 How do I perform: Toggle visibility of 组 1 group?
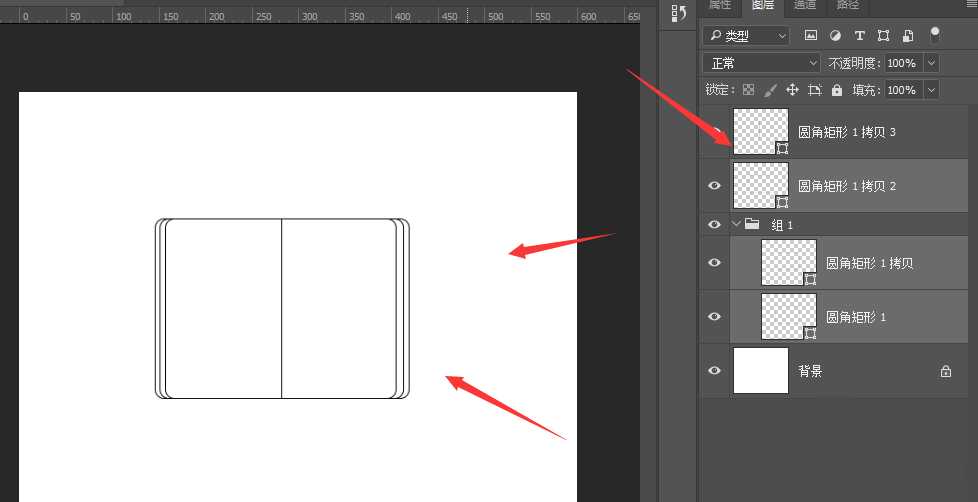[x=715, y=224]
